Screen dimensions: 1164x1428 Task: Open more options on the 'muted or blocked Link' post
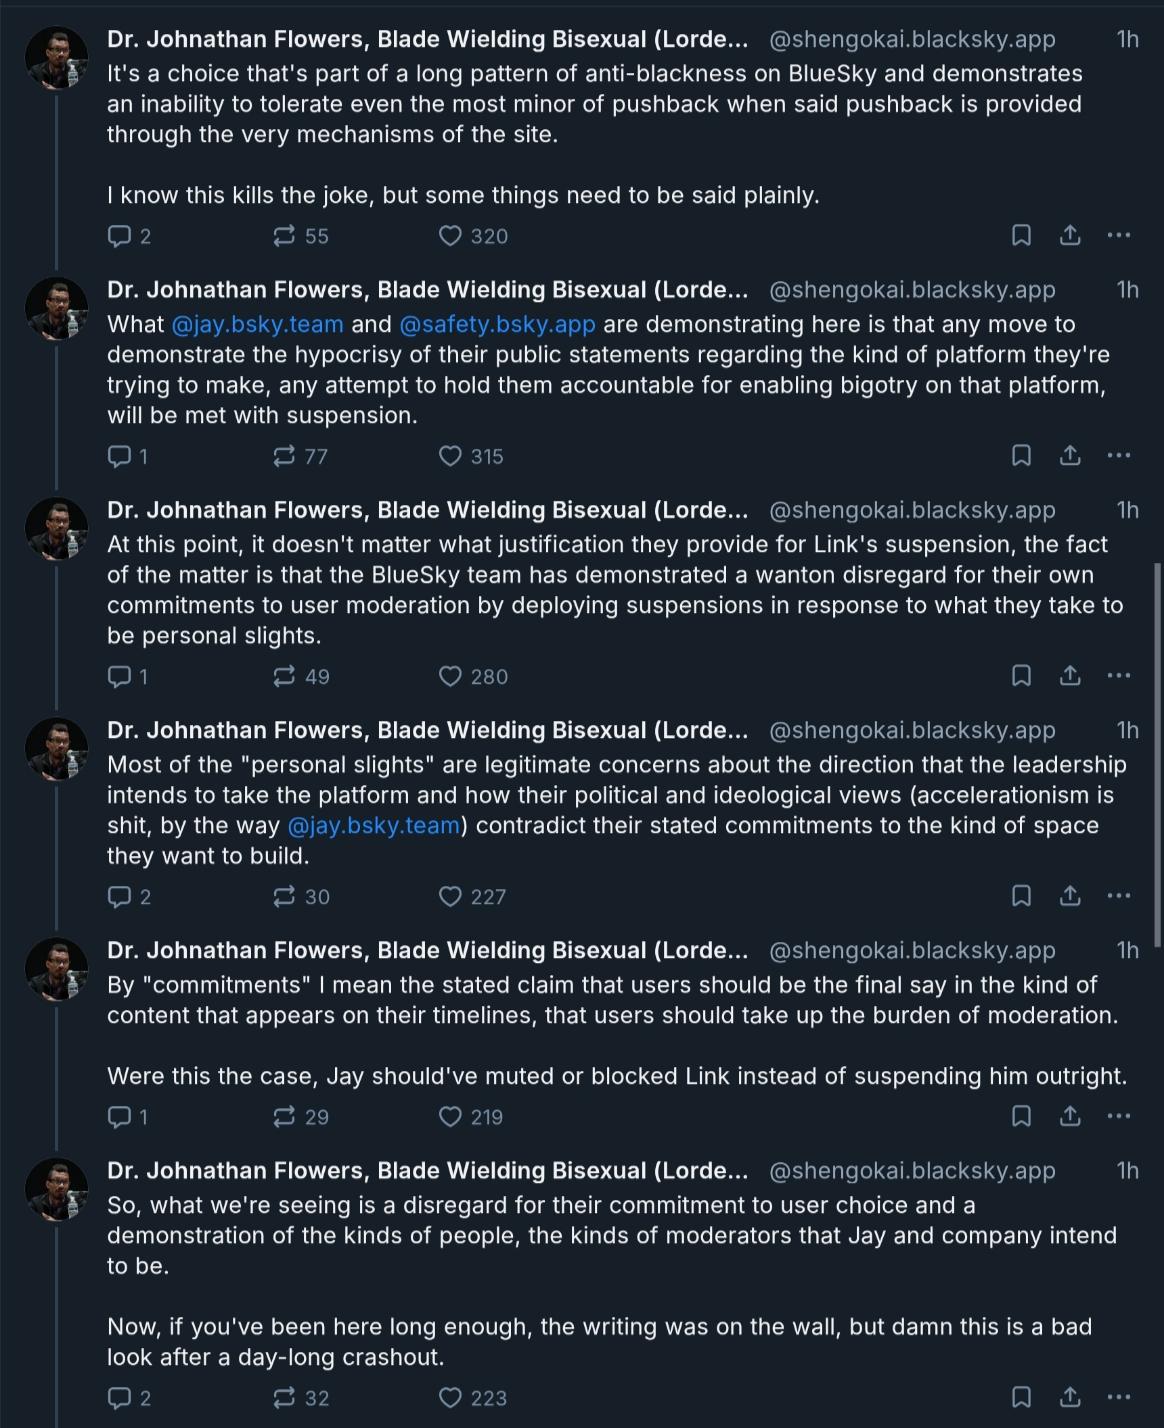point(1119,1117)
